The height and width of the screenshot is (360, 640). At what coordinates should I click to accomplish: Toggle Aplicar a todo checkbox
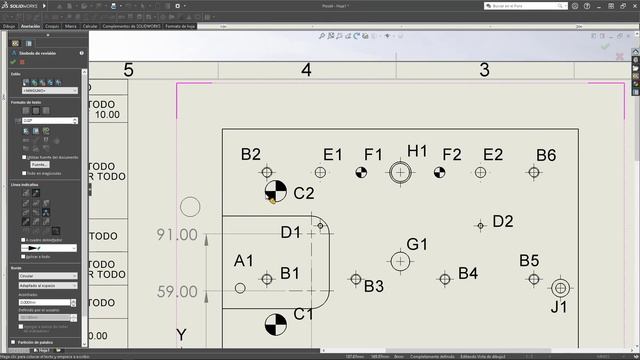coord(23,256)
